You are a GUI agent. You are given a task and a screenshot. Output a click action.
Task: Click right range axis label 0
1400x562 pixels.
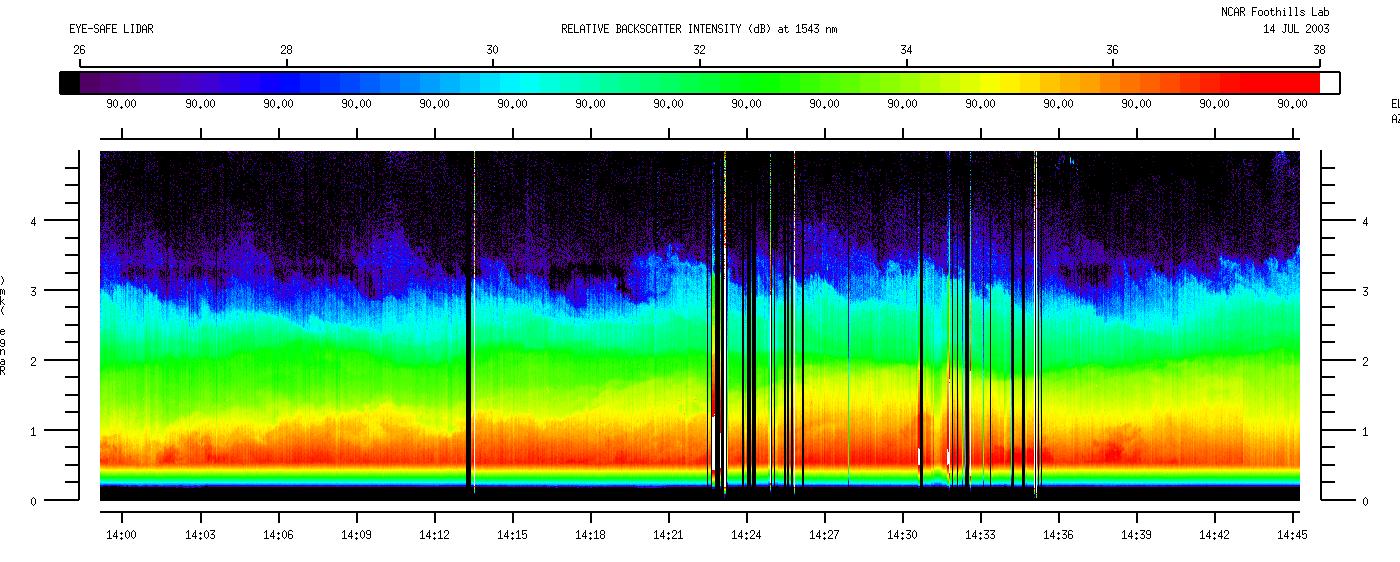(1366, 501)
